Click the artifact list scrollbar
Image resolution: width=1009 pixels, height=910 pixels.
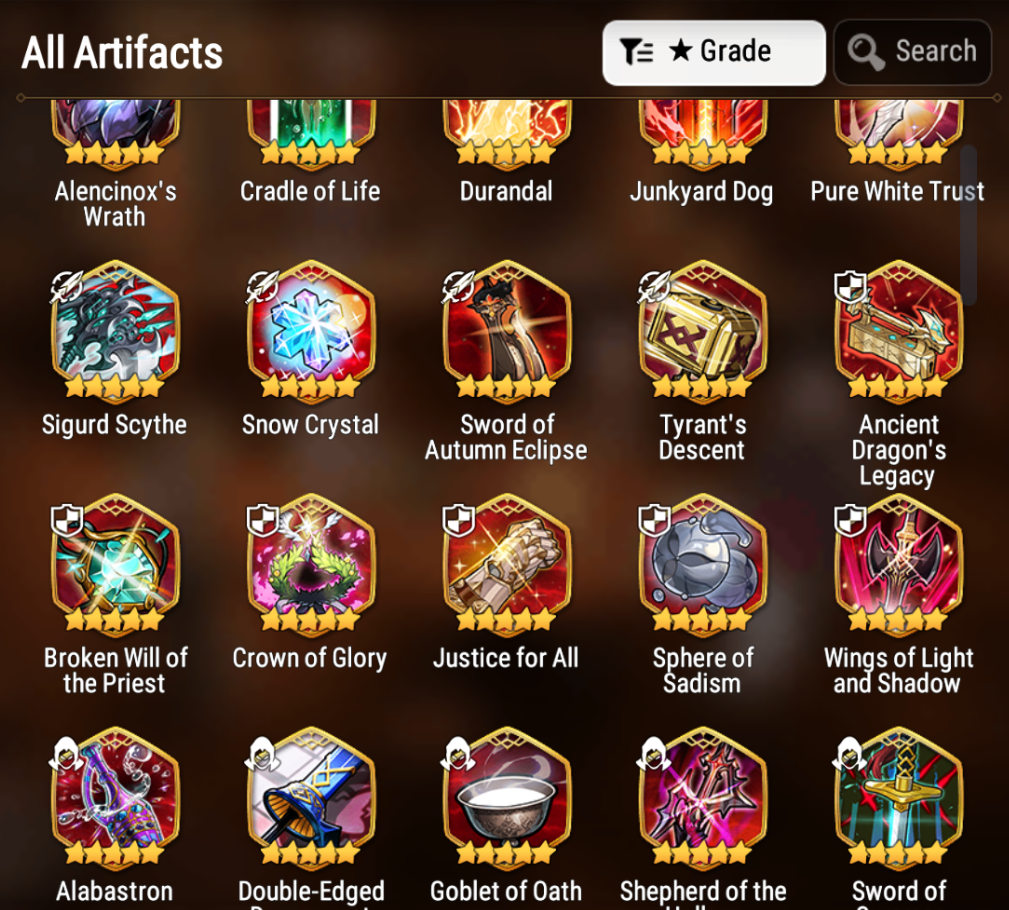point(968,225)
